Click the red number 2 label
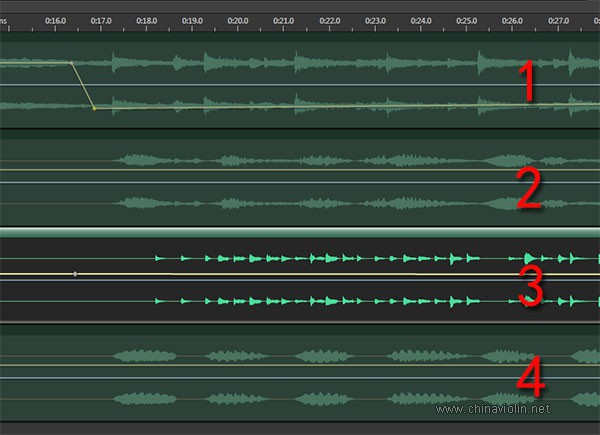Image resolution: width=600 pixels, height=435 pixels. [529, 187]
